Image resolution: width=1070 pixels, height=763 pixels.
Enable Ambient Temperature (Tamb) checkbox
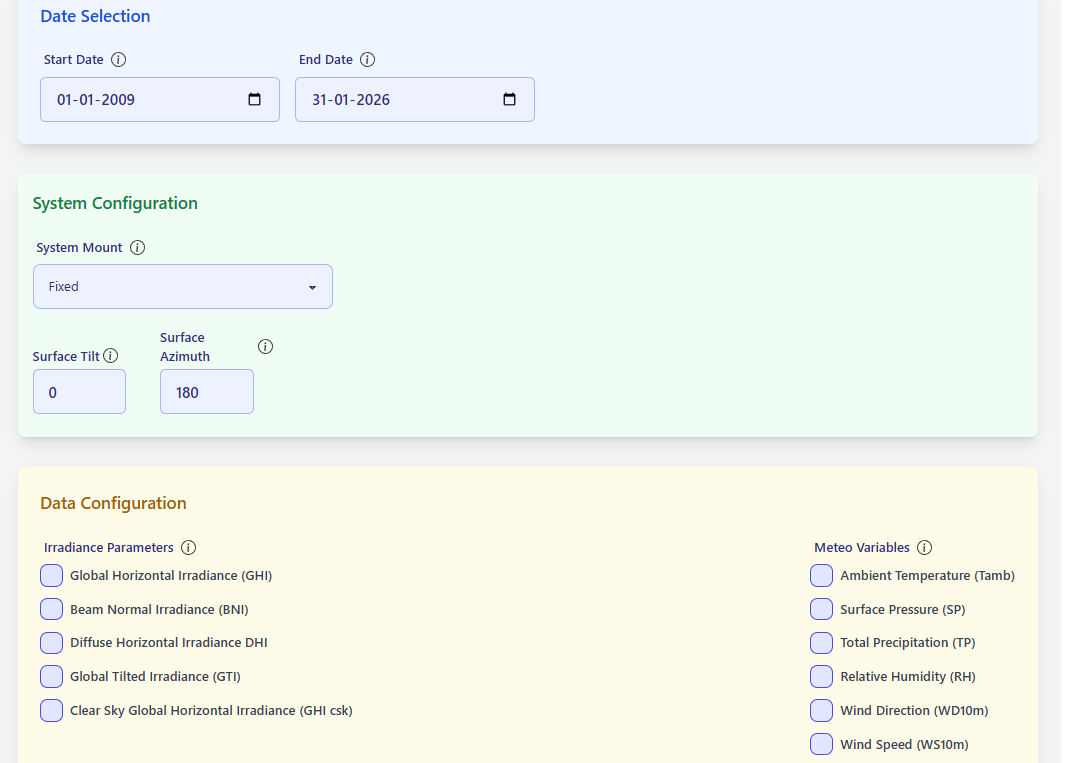click(821, 576)
